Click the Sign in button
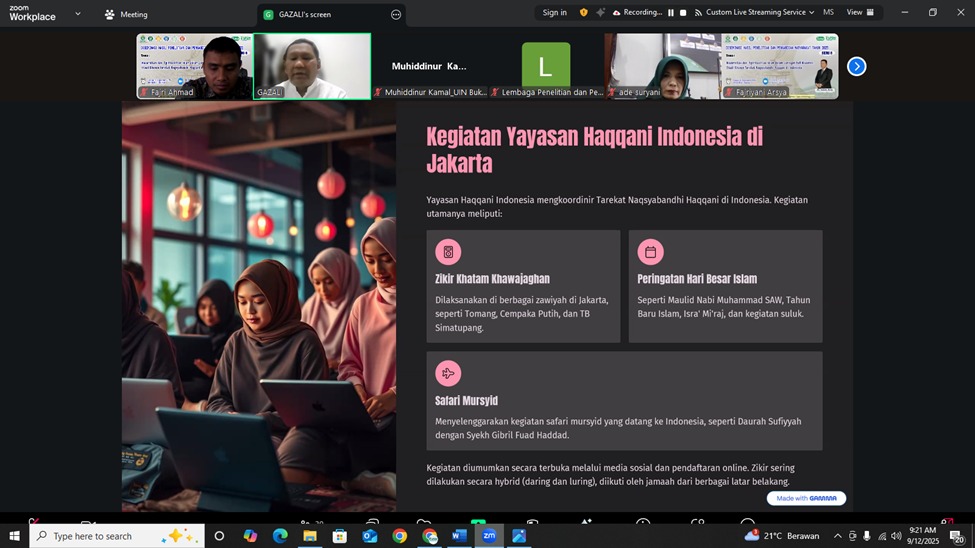This screenshot has height=548, width=975. (x=554, y=13)
